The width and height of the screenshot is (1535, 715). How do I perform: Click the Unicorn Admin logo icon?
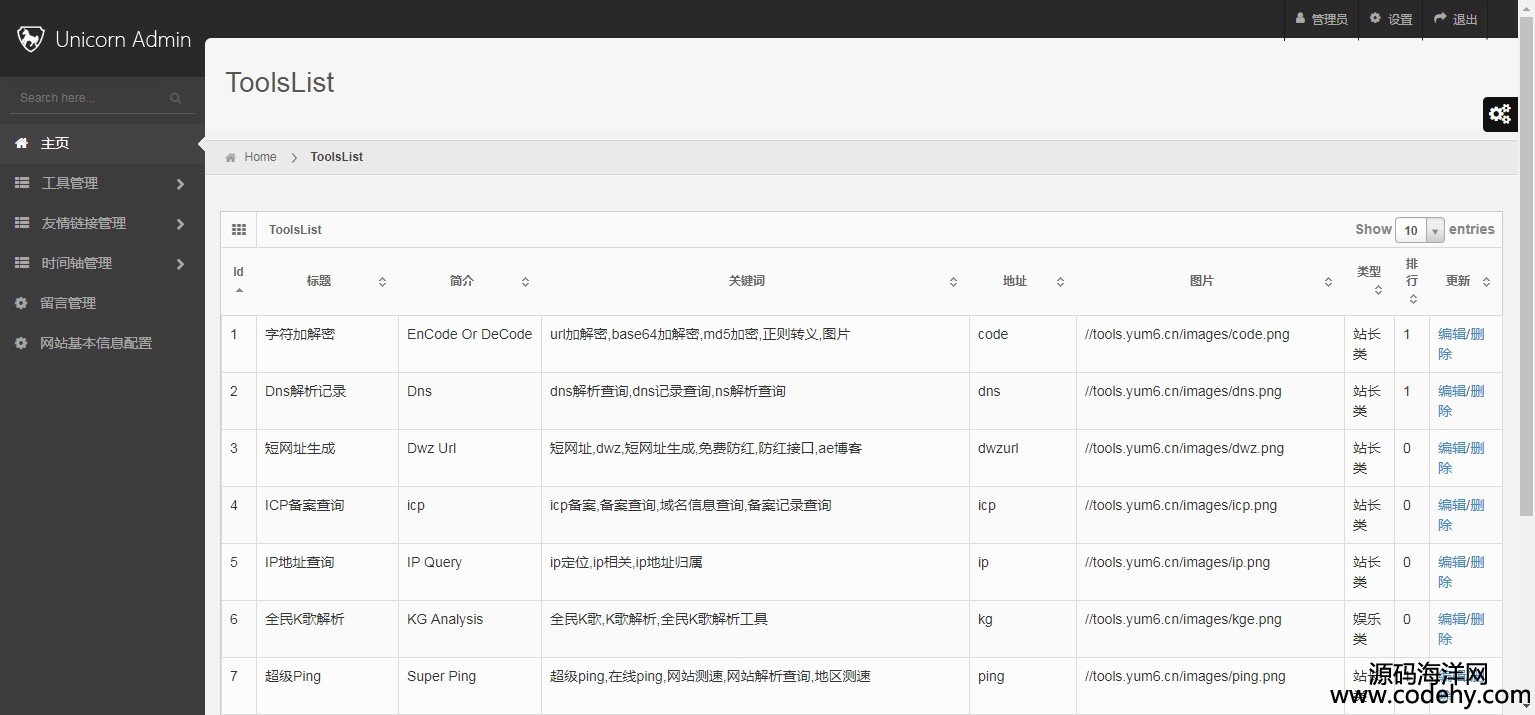tap(30, 39)
